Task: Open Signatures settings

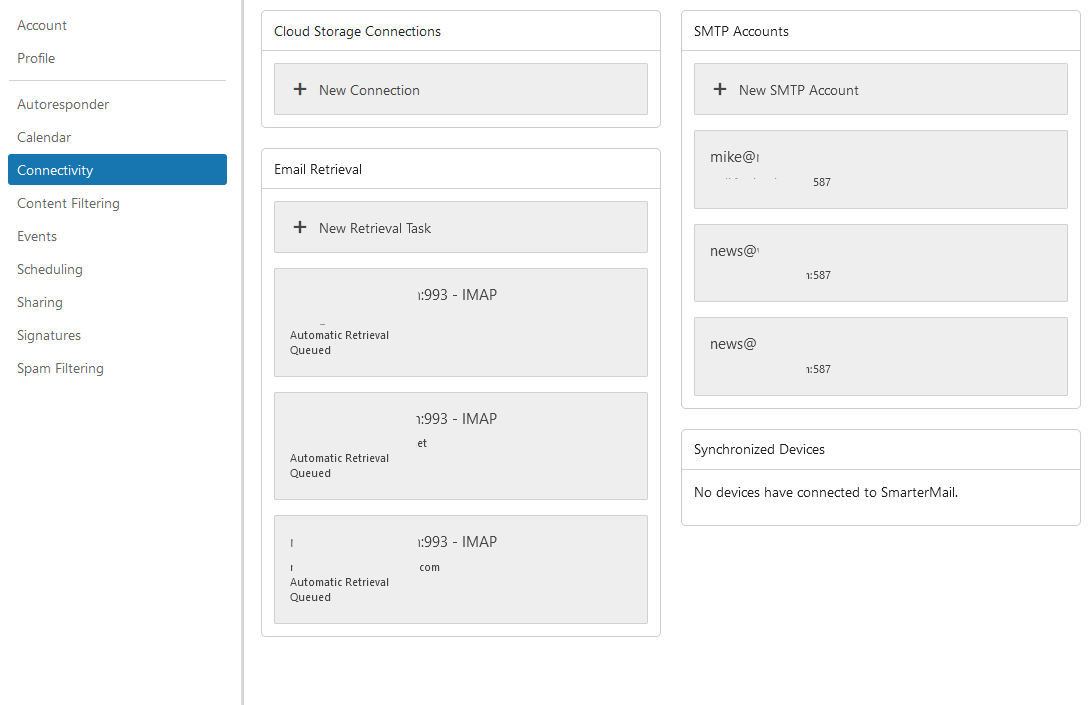Action: point(49,335)
